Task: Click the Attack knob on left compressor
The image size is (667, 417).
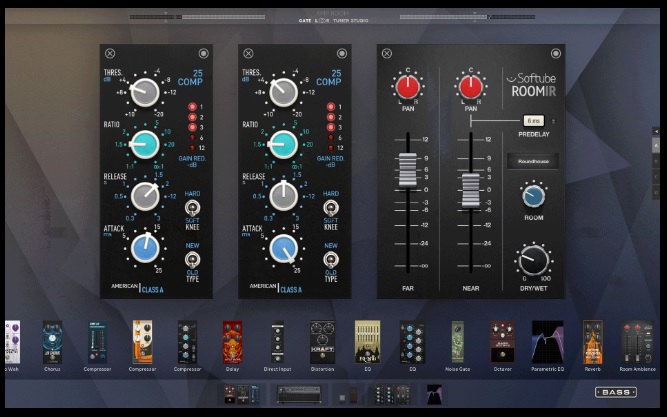Action: point(145,248)
